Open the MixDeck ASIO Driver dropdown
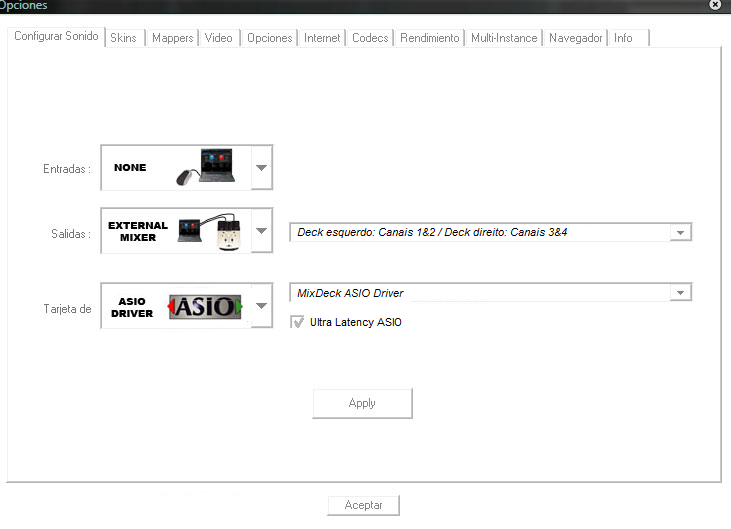Image resolution: width=731 pixels, height=529 pixels. point(680,293)
